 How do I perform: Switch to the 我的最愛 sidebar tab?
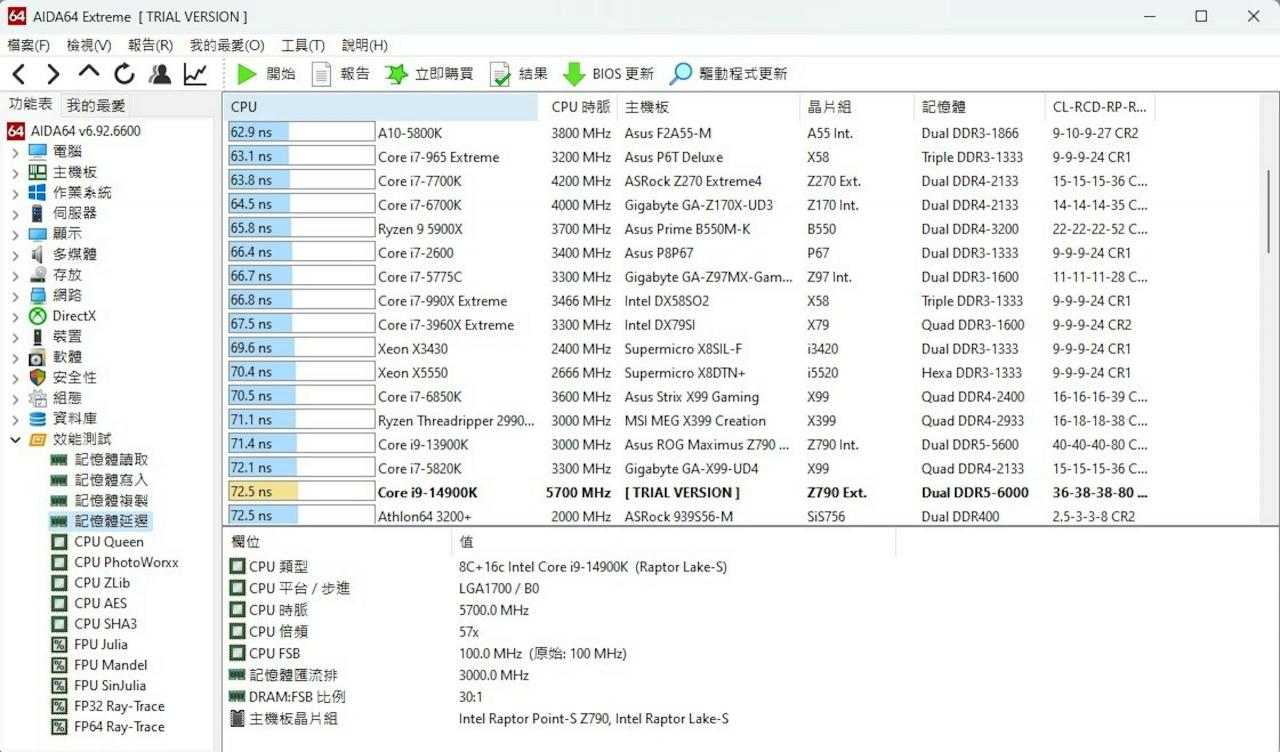(x=96, y=105)
